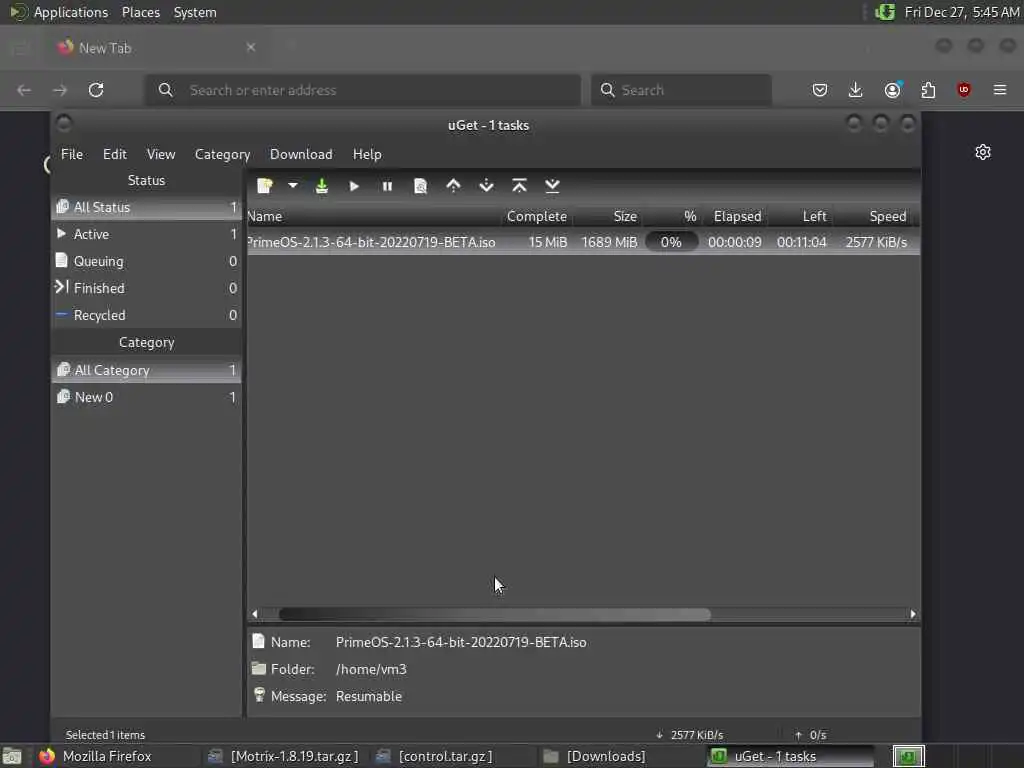The image size is (1024, 768).
Task: Reload the page in Firefox
Action: click(x=96, y=90)
